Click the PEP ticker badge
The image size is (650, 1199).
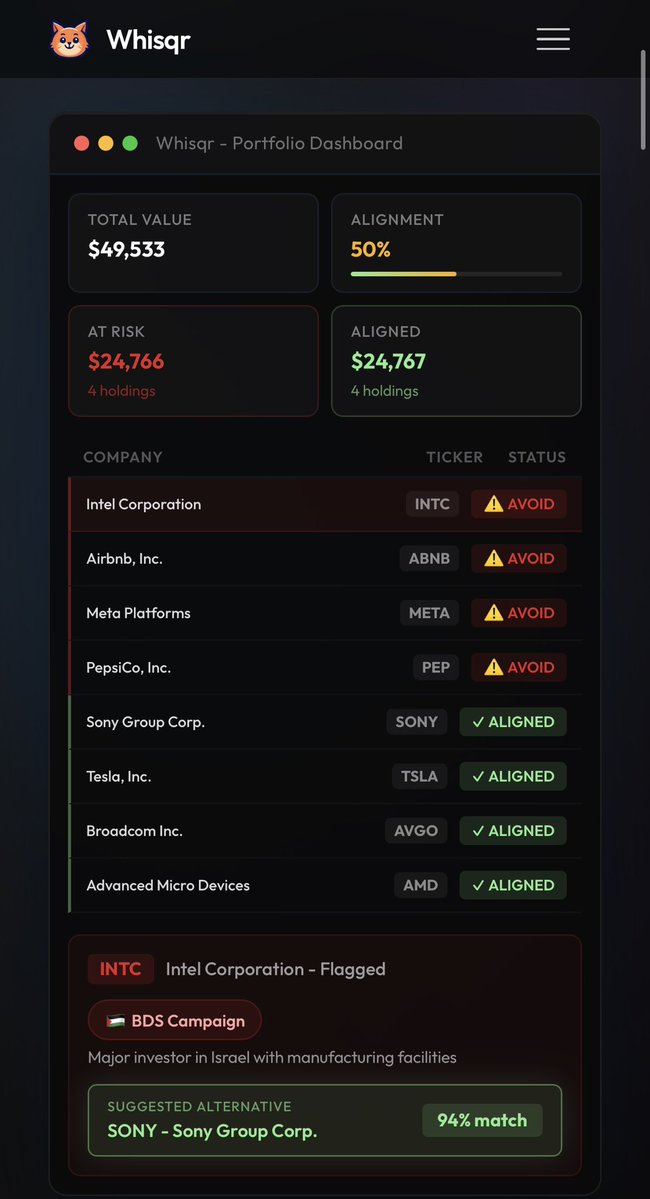pyautogui.click(x=436, y=667)
